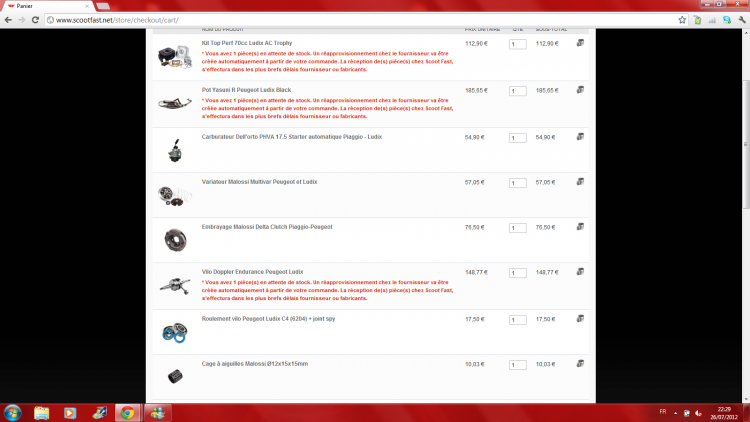Edit quantity for Roulement vilo Peugeot

point(518,320)
